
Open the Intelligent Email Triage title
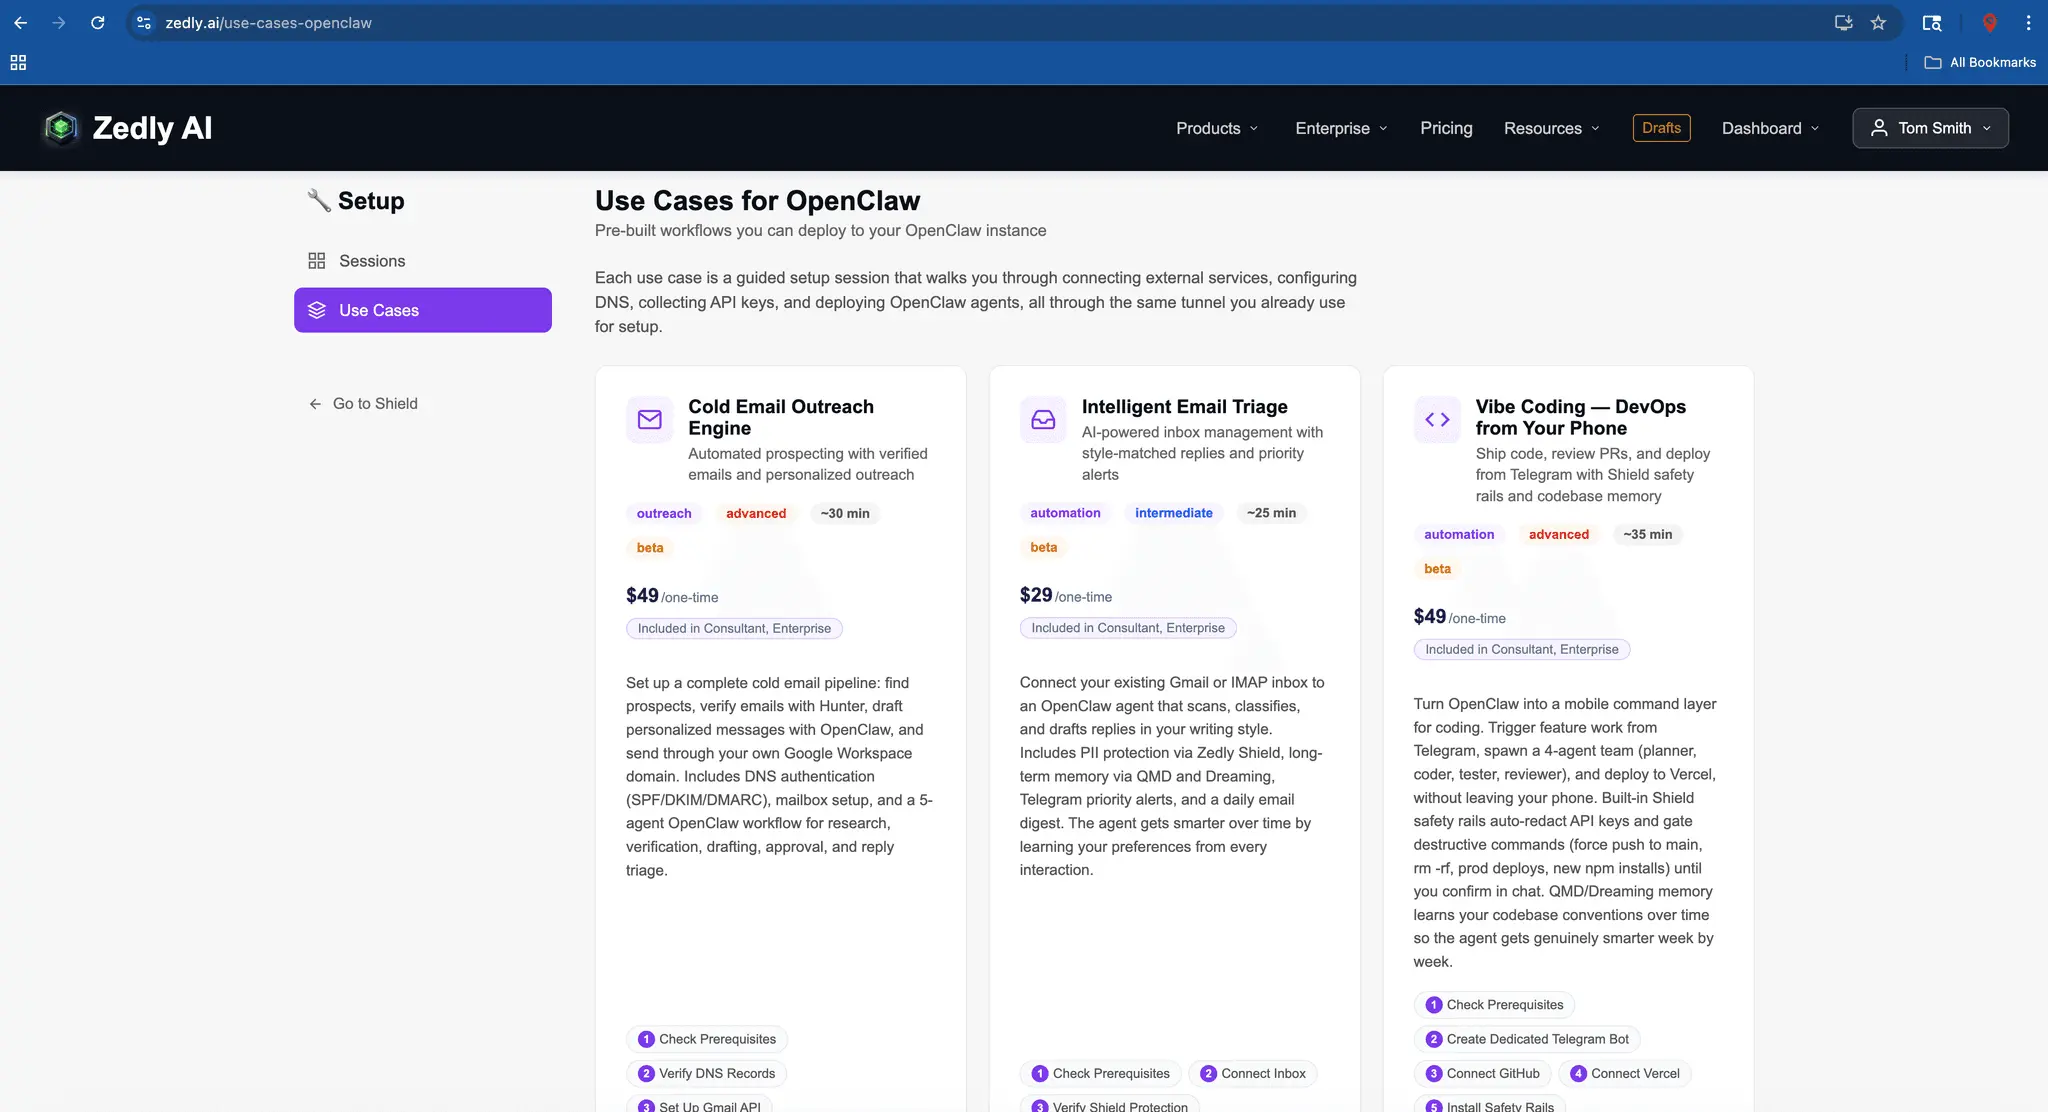[x=1184, y=407]
